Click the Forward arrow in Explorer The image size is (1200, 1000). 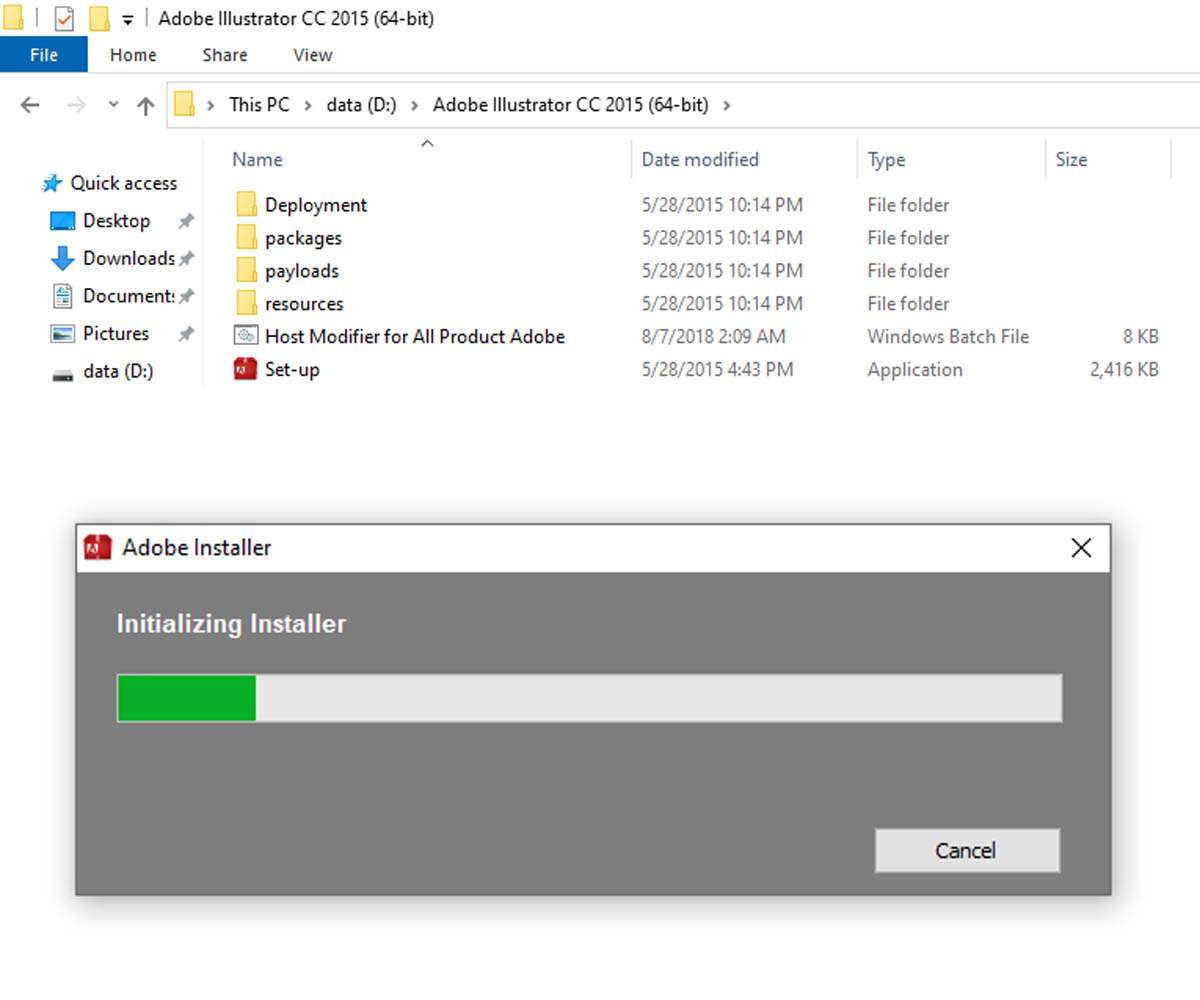(x=76, y=105)
